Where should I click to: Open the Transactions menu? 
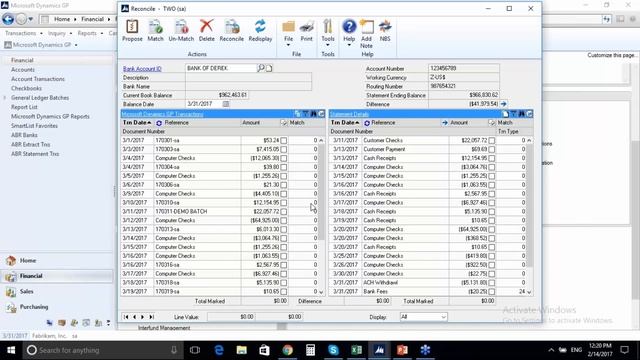(x=23, y=33)
